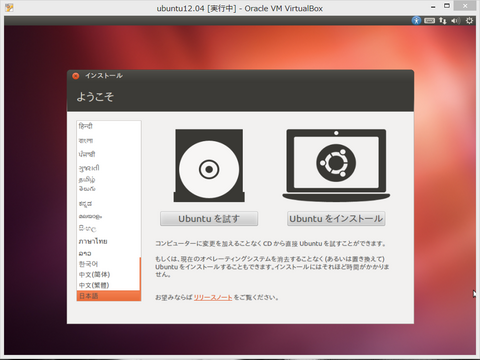Minimize the VirtualBox window
The height and width of the screenshot is (360, 480).
pos(433,6)
